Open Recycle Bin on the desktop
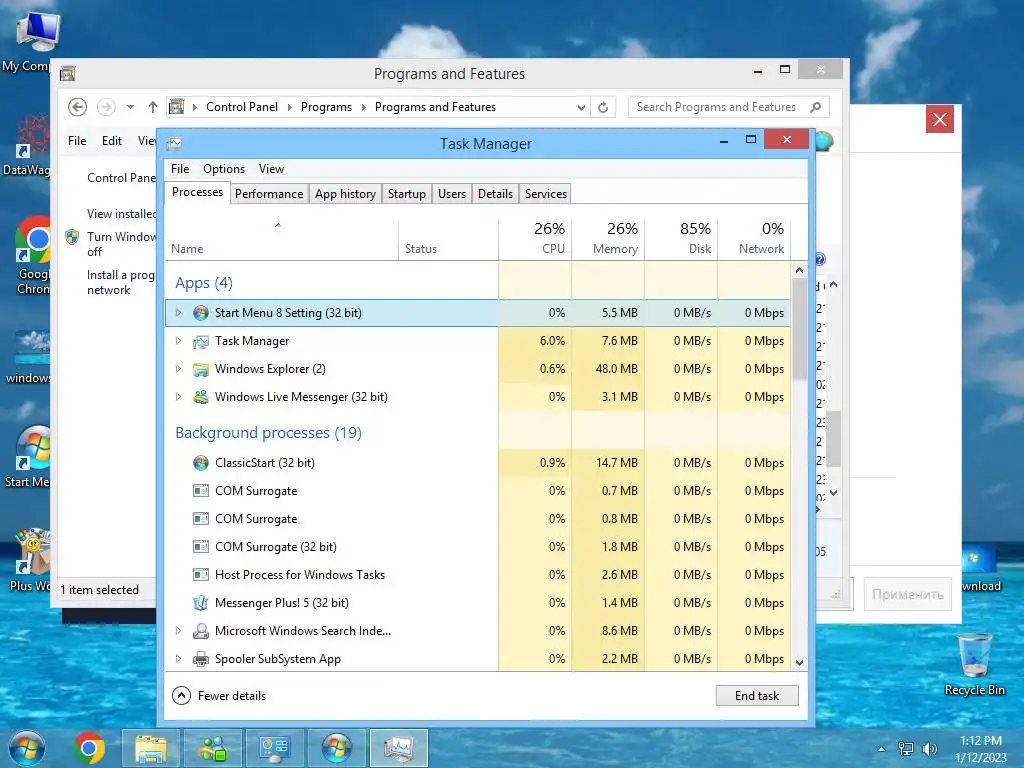Image resolution: width=1024 pixels, height=768 pixels. click(974, 664)
